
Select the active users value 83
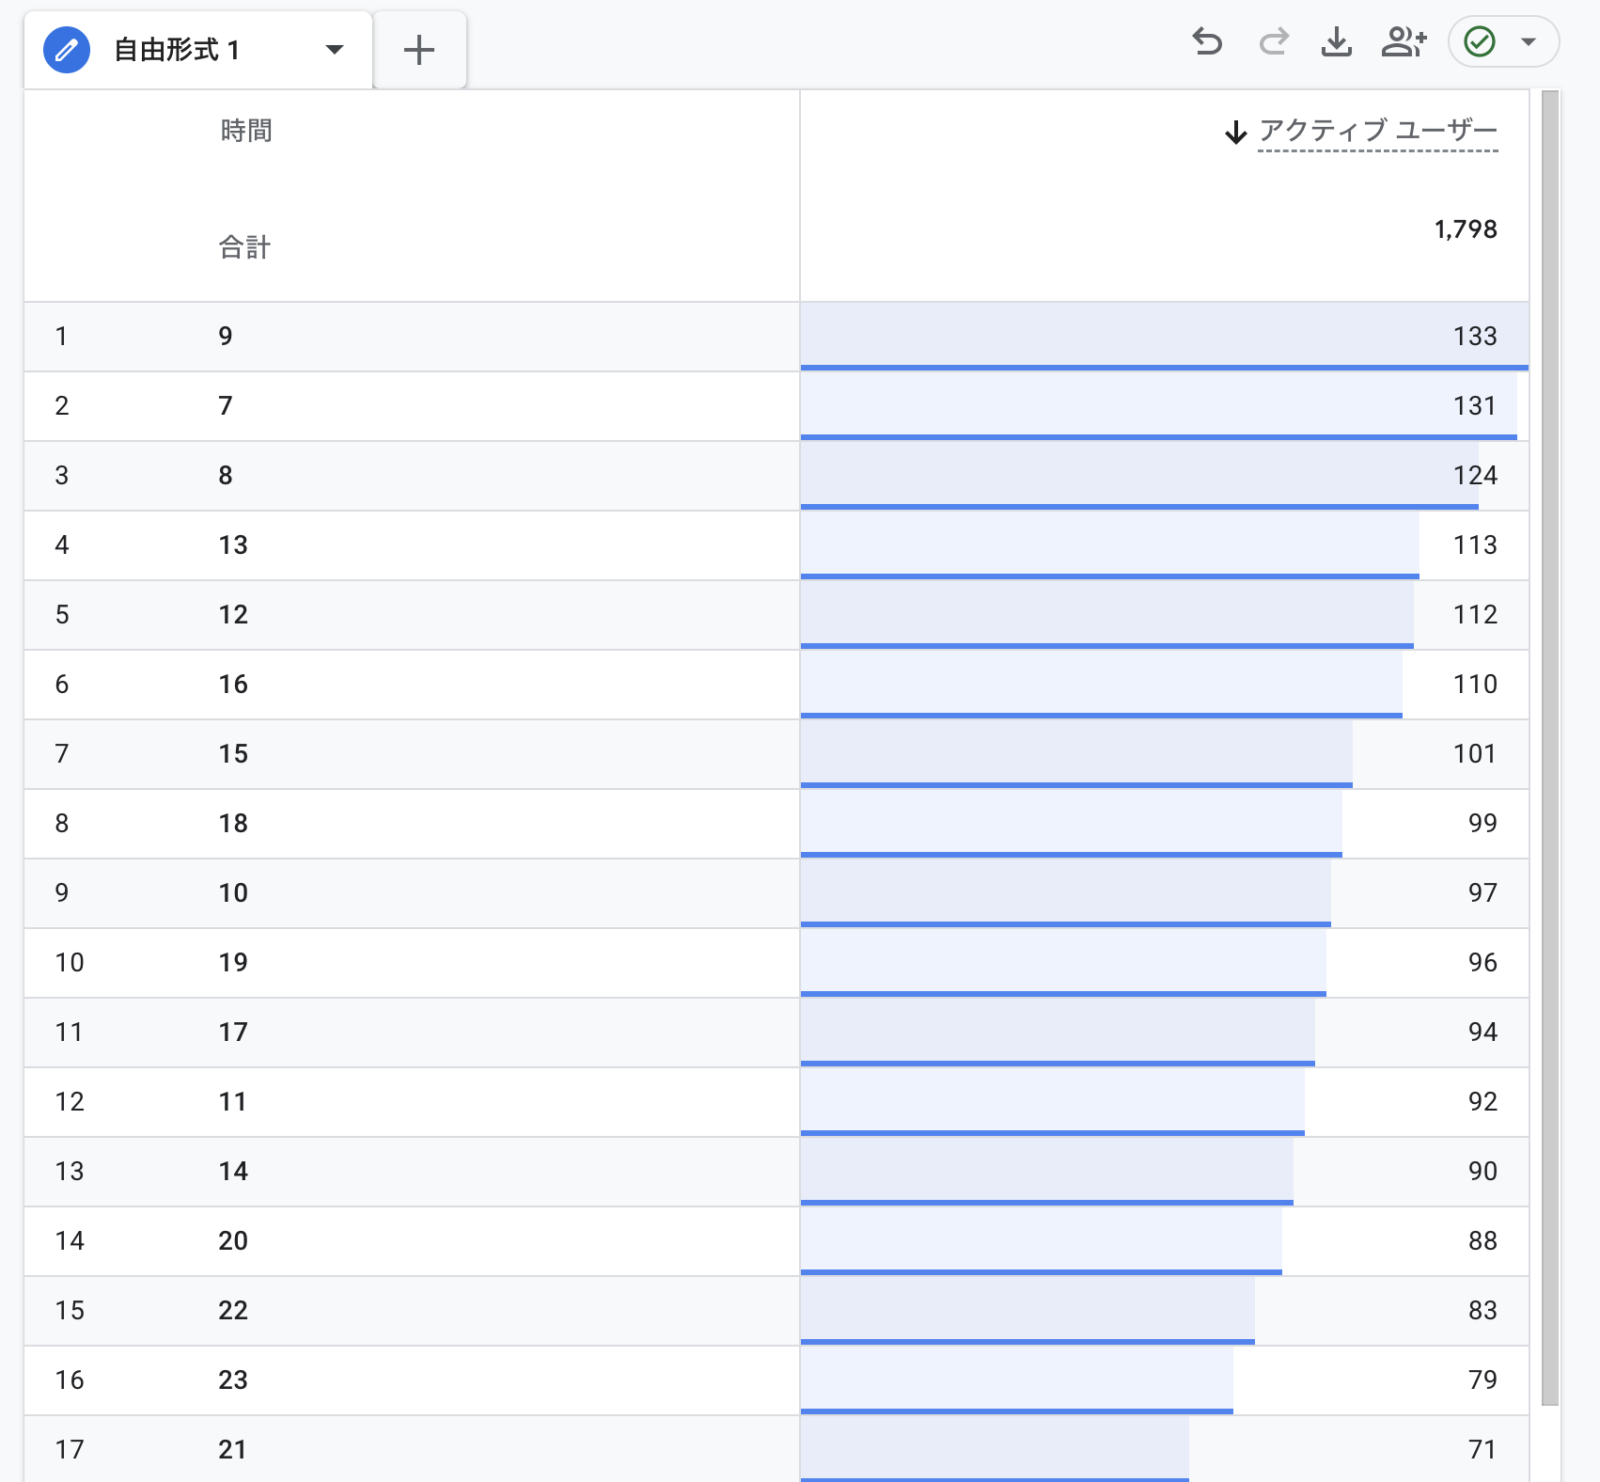1483,1310
